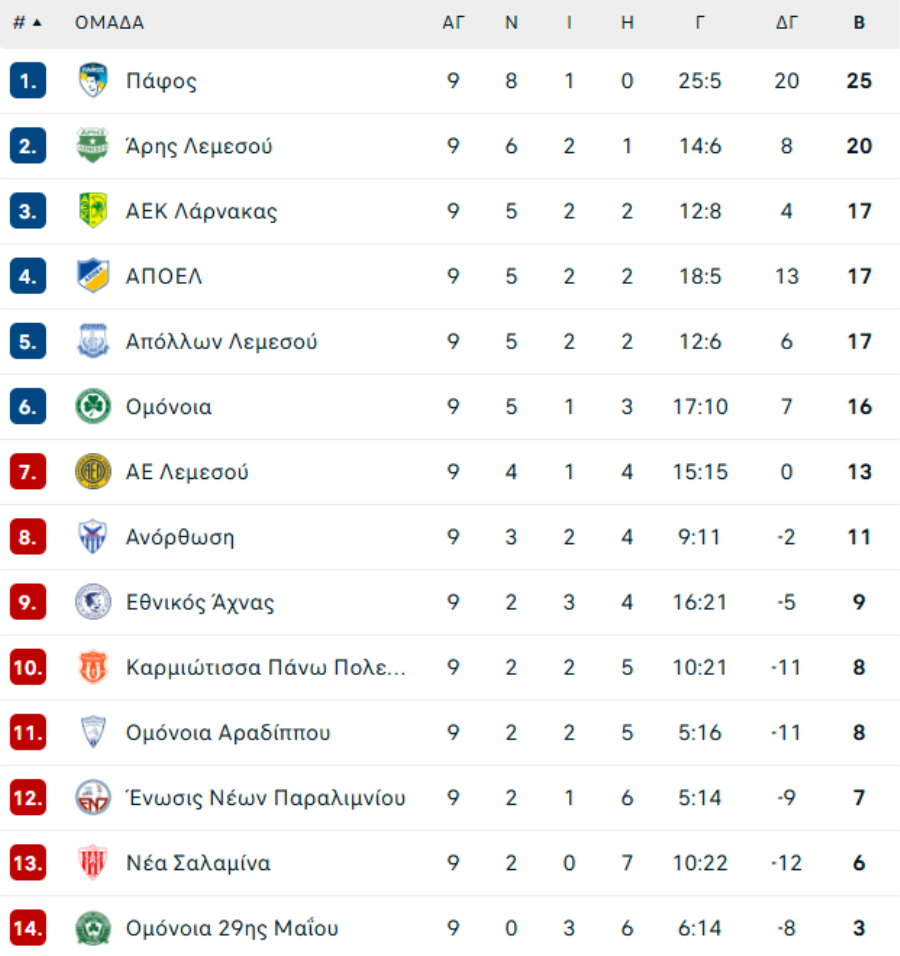The width and height of the screenshot is (900, 956).
Task: Click the Εθνικός Άχνας round crest
Action: 93,602
